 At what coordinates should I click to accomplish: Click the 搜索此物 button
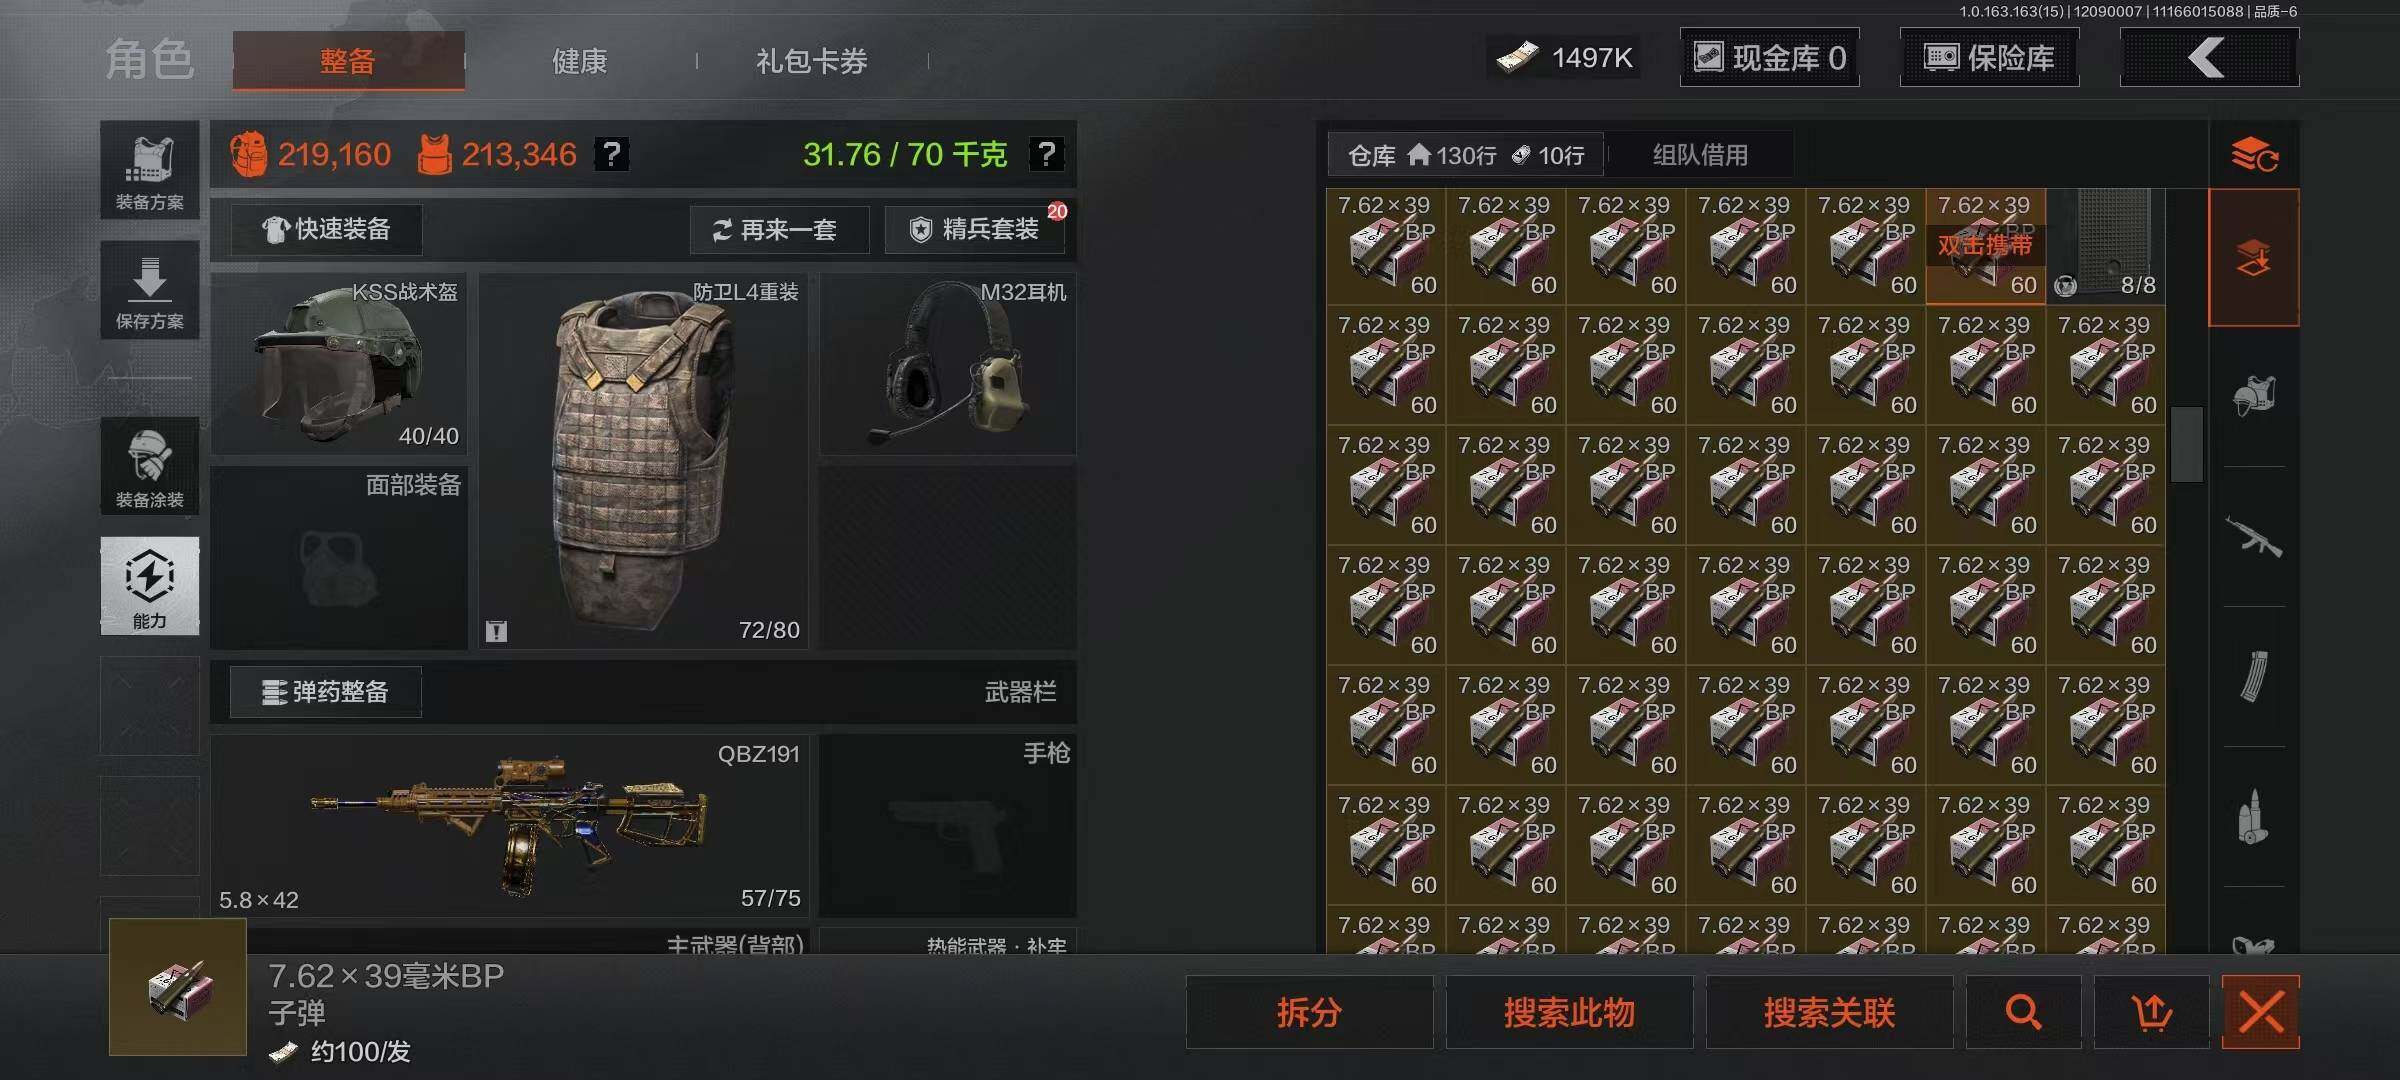1569,1012
